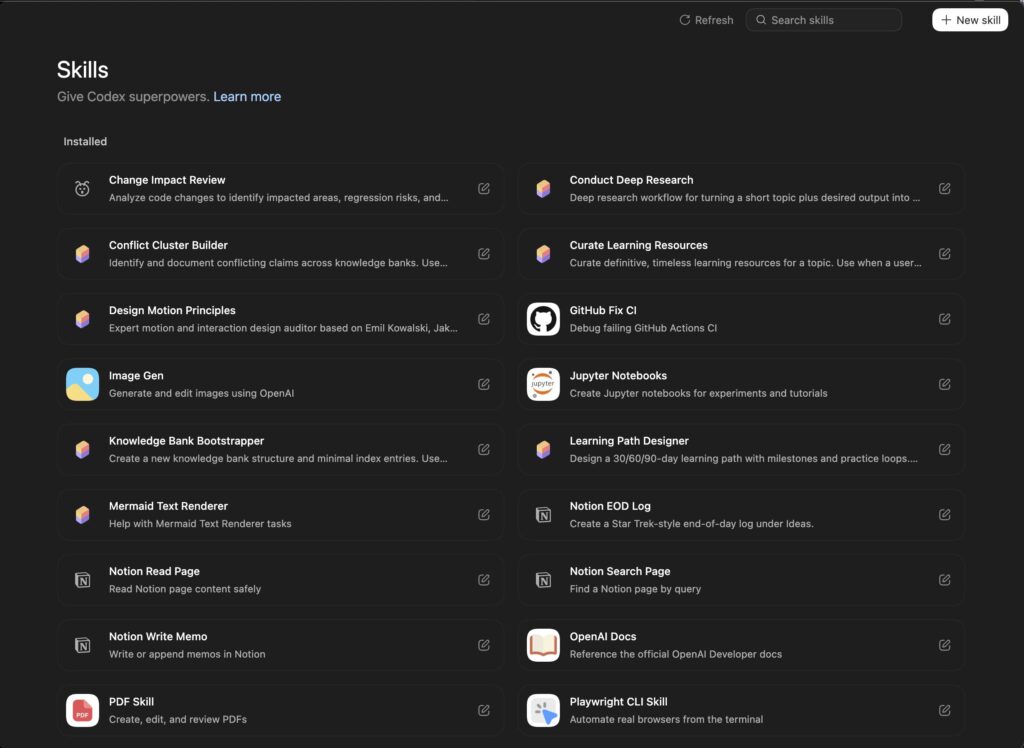The height and width of the screenshot is (748, 1024).
Task: Click the Jupyter logo icon
Action: [542, 383]
